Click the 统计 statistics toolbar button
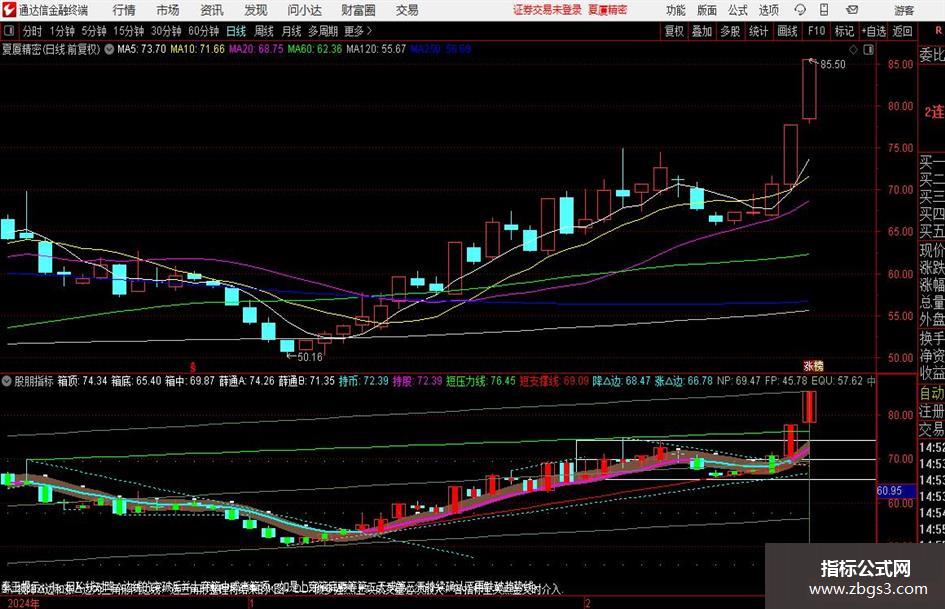Viewport: 945px width, 609px height. [x=759, y=31]
